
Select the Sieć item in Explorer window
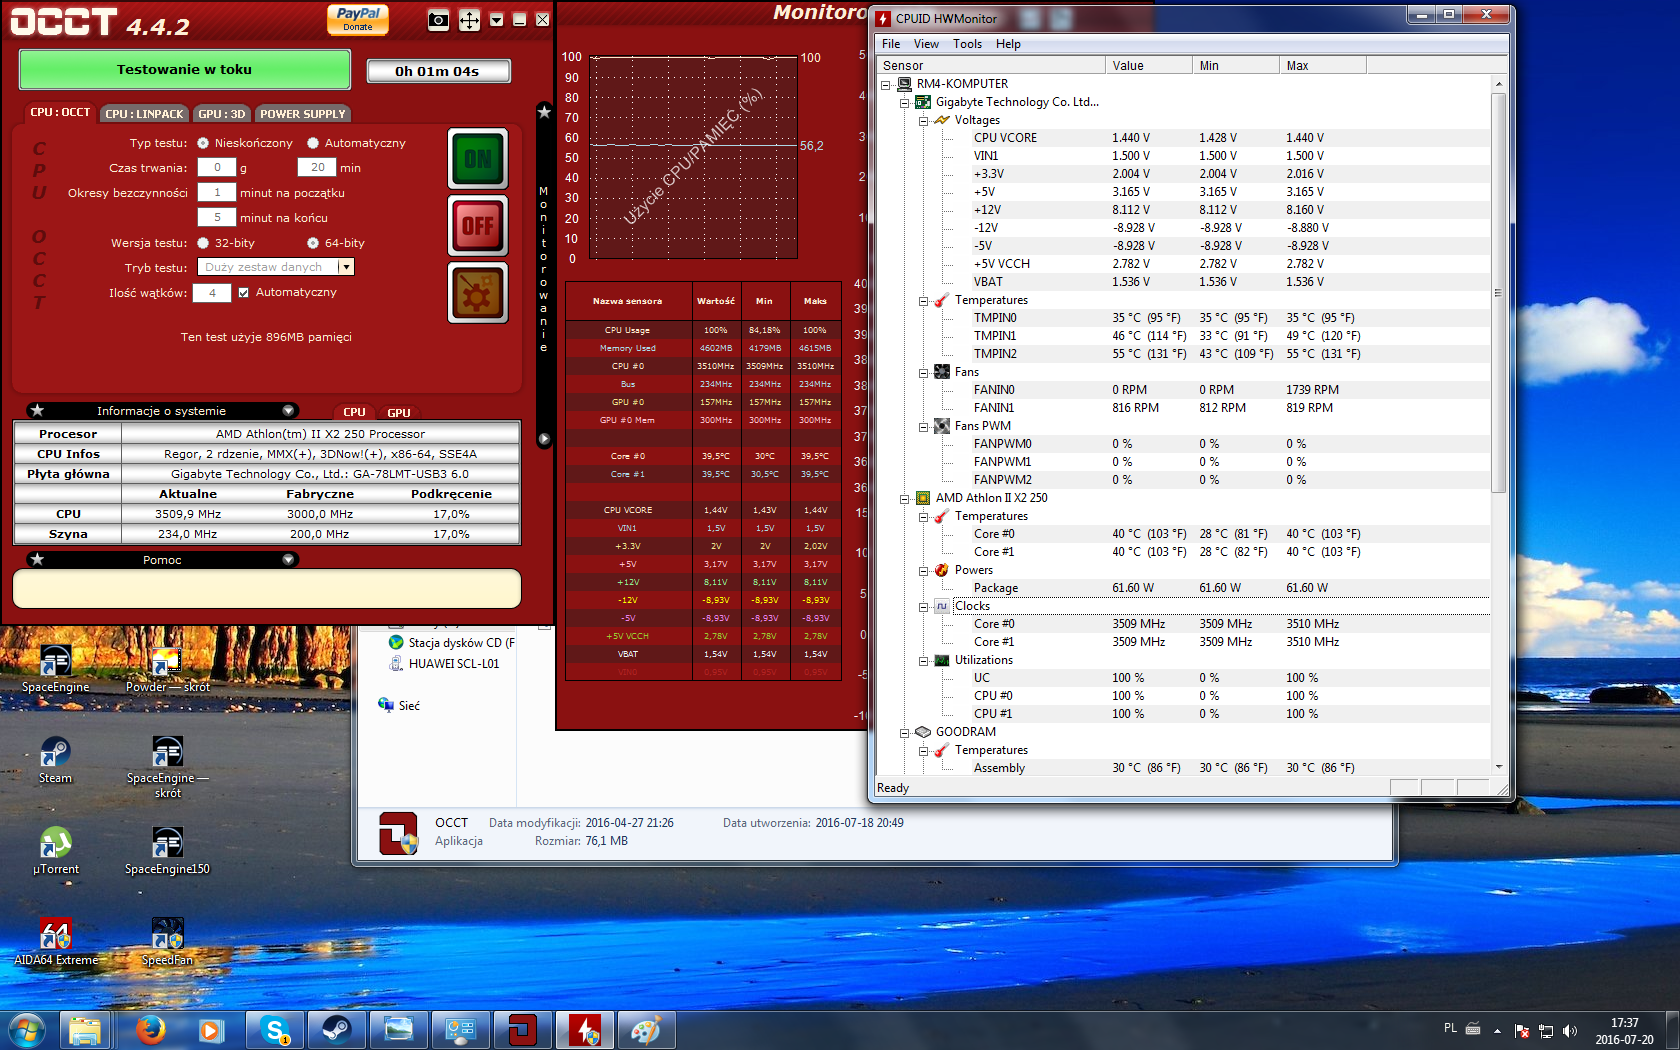(x=399, y=705)
